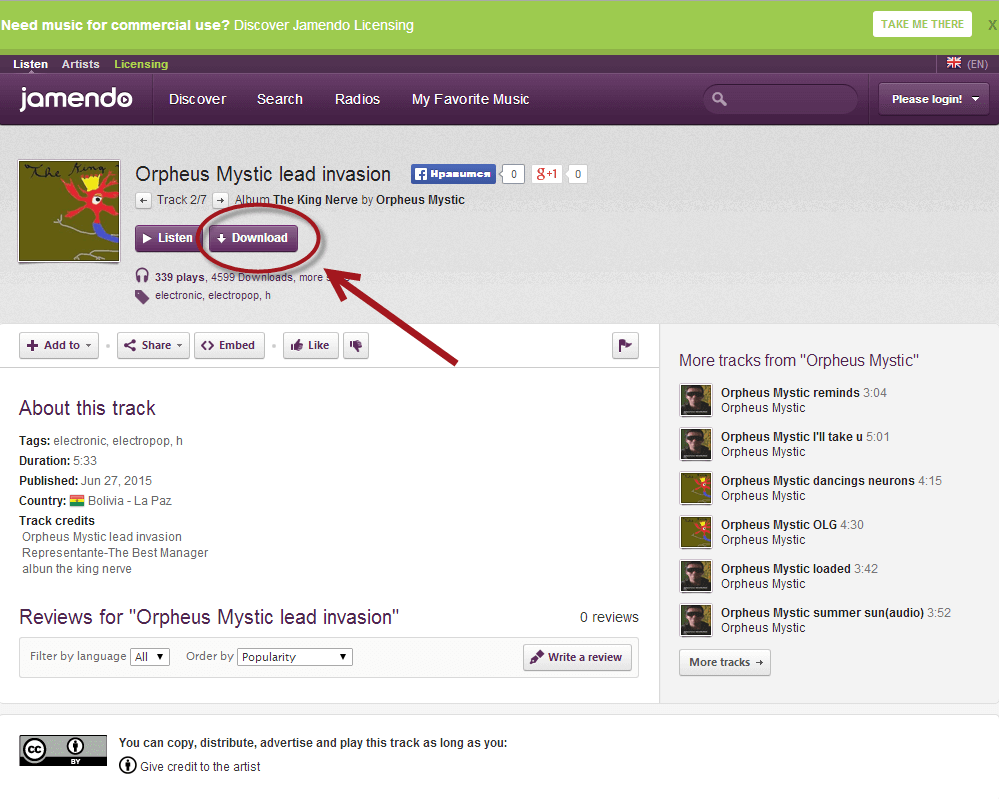Open the Filter by language dropdown
The width and height of the screenshot is (999, 799).
pos(150,657)
